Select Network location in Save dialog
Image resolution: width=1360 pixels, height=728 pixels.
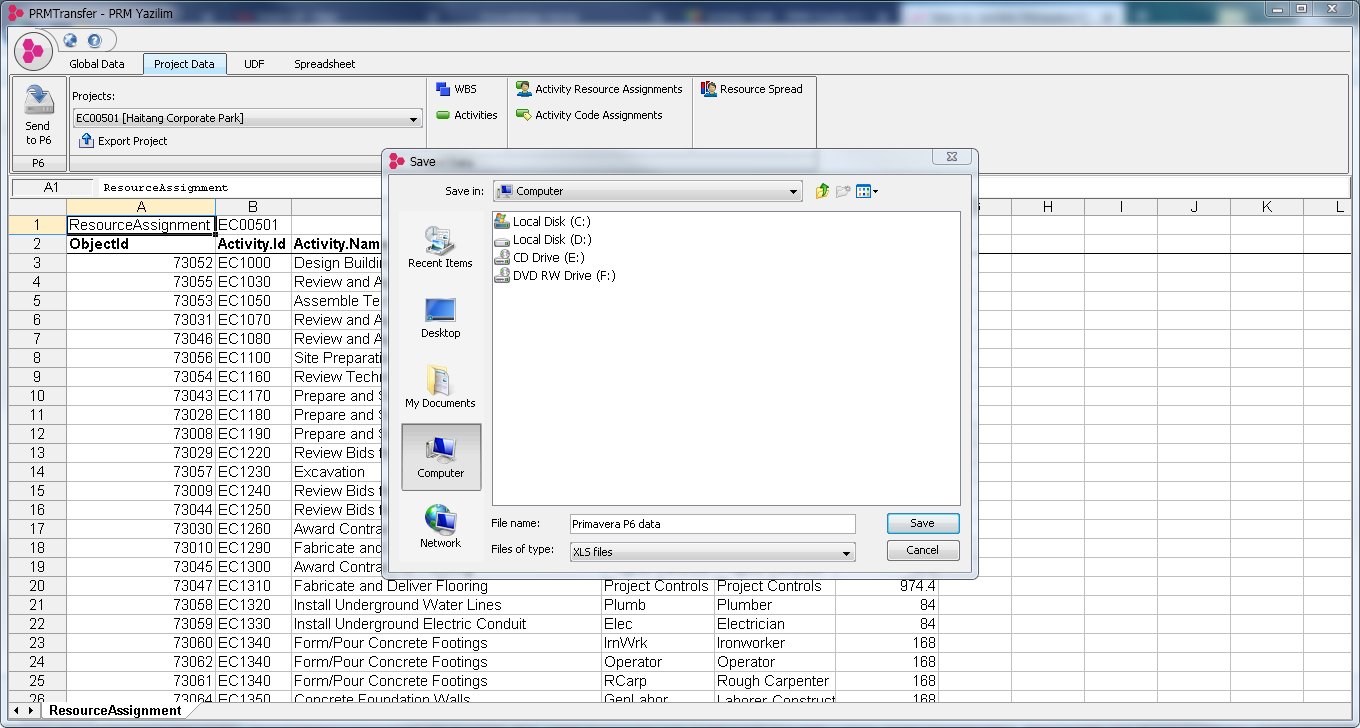coord(440,527)
